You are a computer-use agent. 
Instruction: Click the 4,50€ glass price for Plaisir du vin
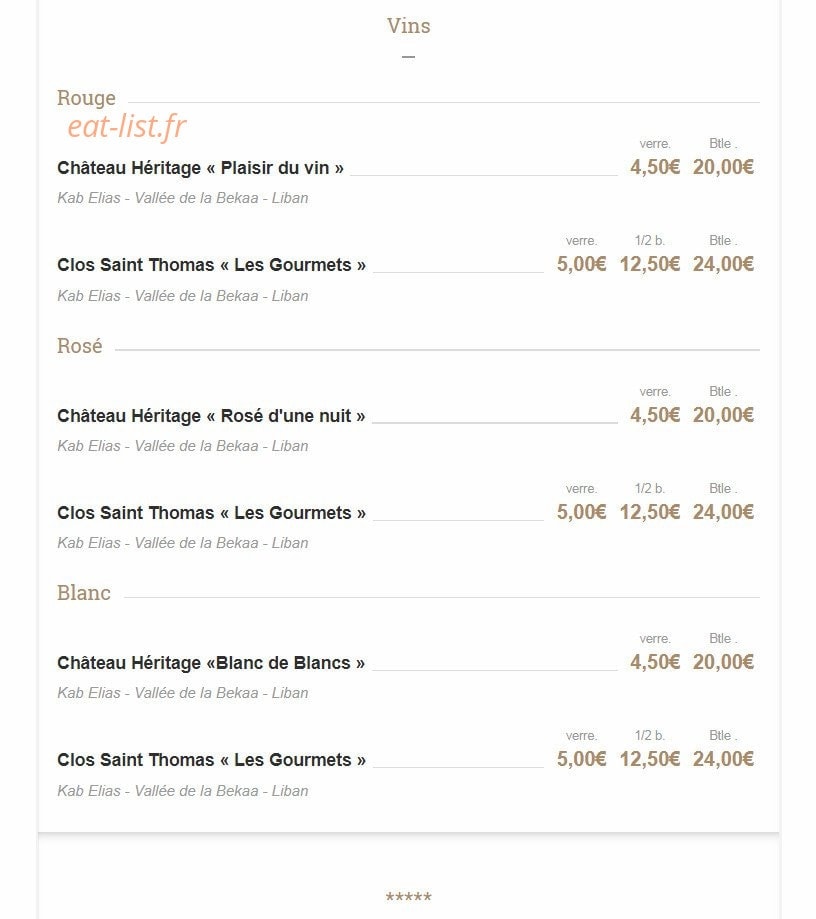[655, 167]
